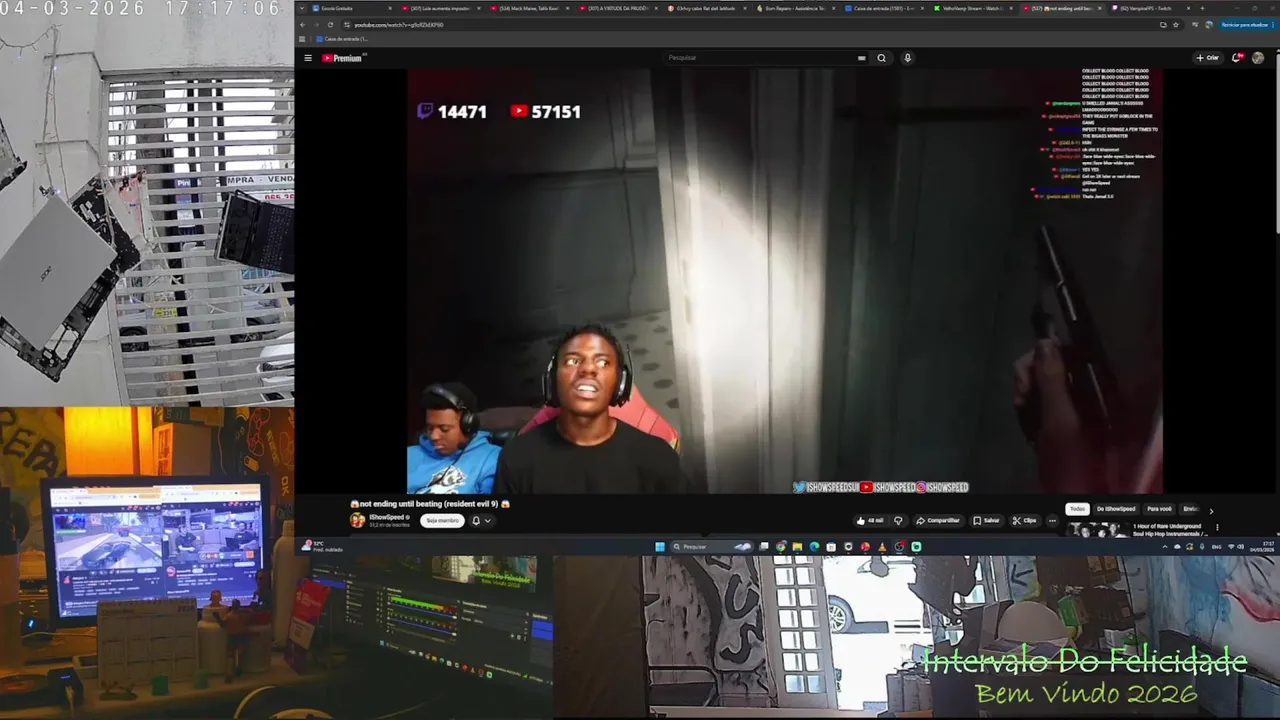Image resolution: width=1280 pixels, height=720 pixels.
Task: Click the YouTube Premium logo
Action: 341,58
